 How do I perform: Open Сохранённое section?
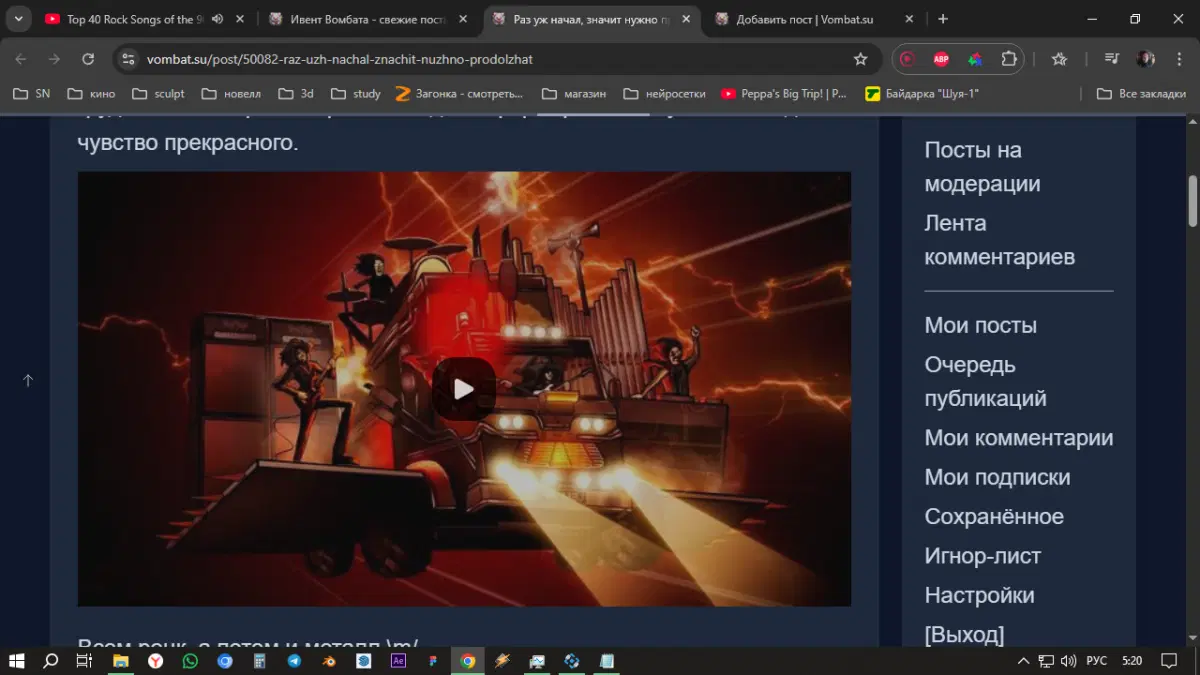994,516
